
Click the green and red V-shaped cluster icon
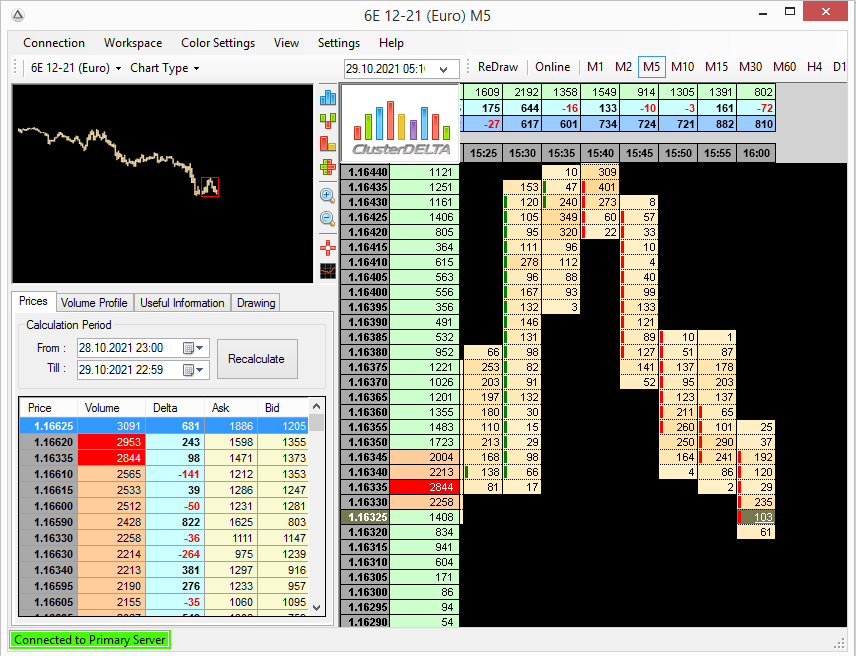coord(327,120)
